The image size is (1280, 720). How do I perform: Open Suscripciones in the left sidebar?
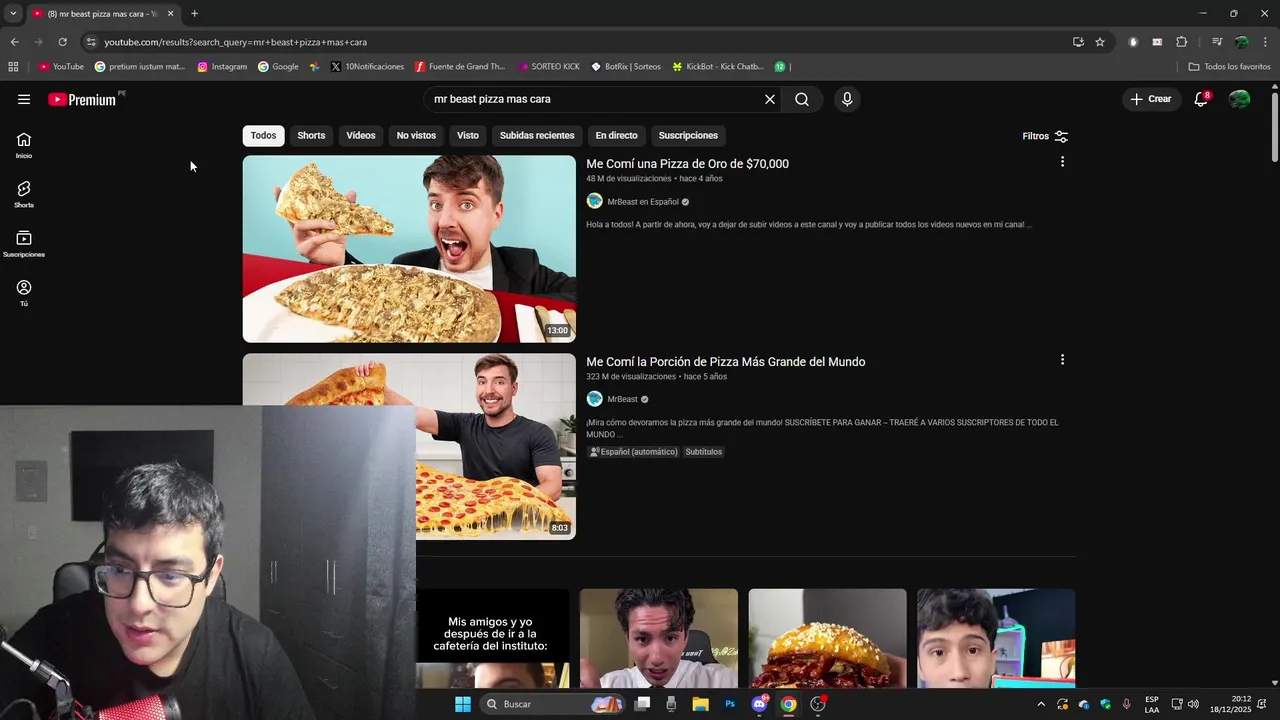pyautogui.click(x=24, y=244)
